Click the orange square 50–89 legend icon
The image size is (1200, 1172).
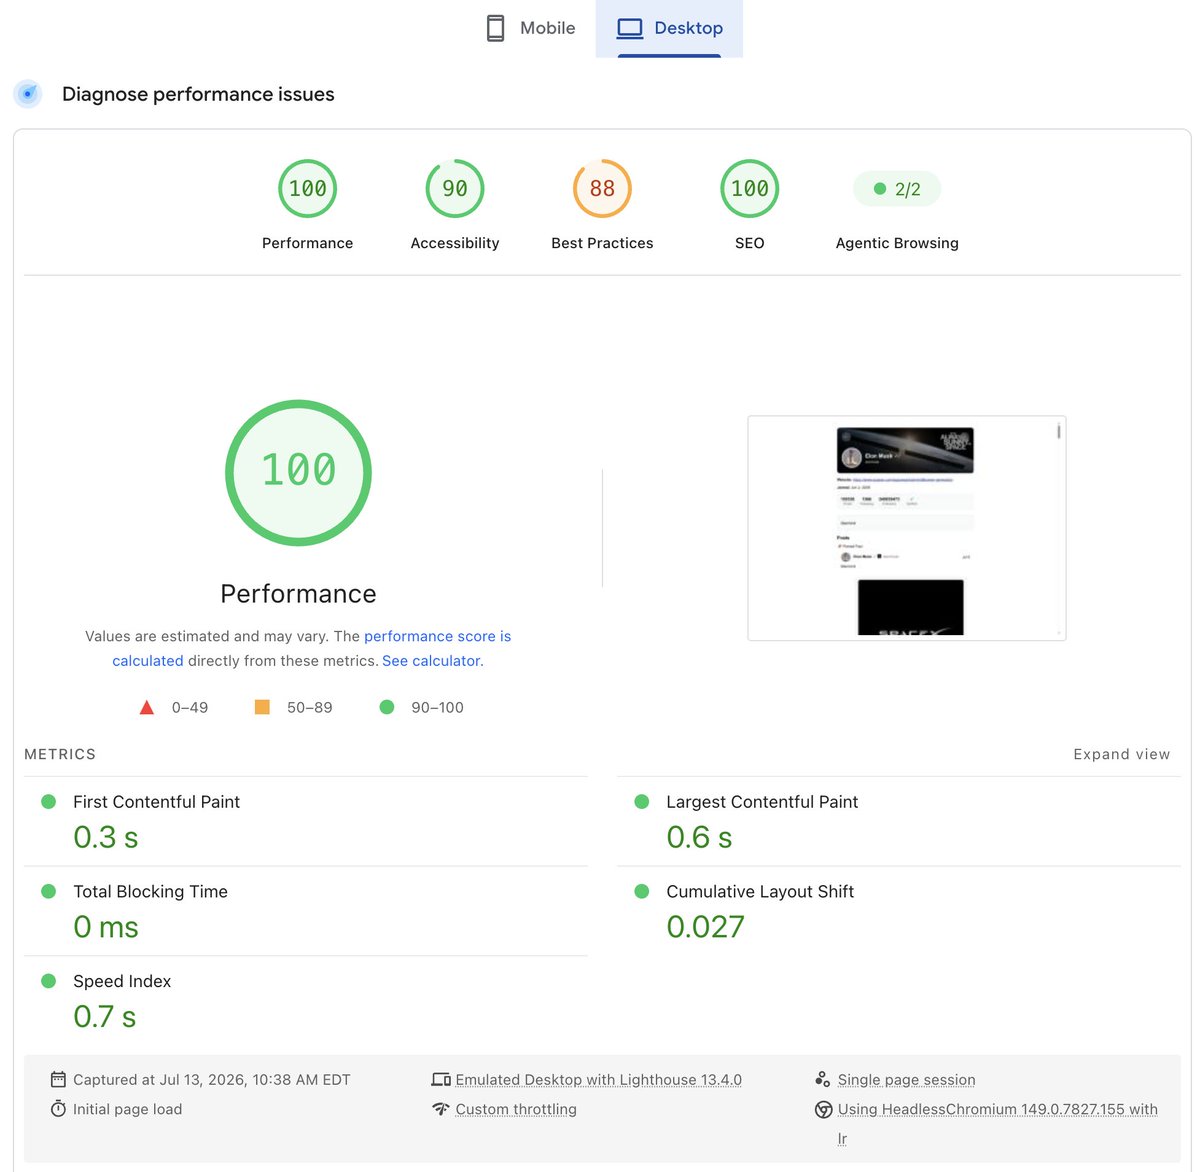262,707
